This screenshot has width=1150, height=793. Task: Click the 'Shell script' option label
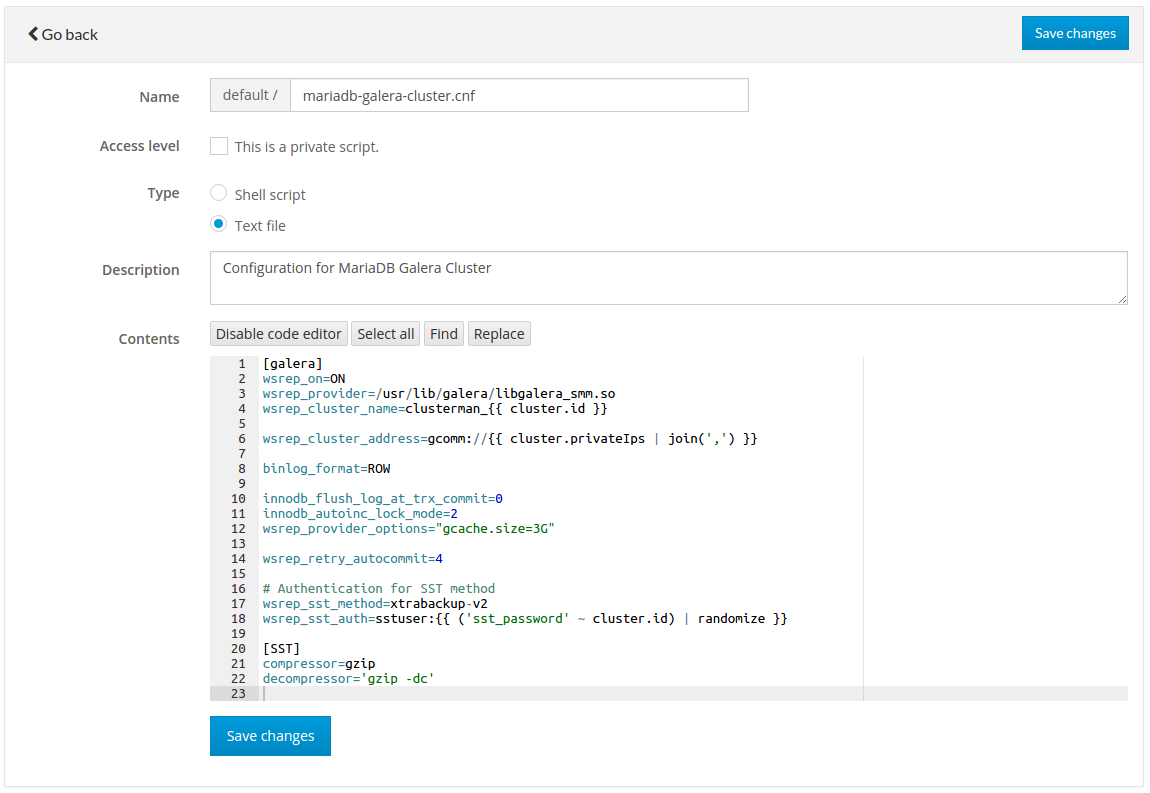(x=270, y=194)
